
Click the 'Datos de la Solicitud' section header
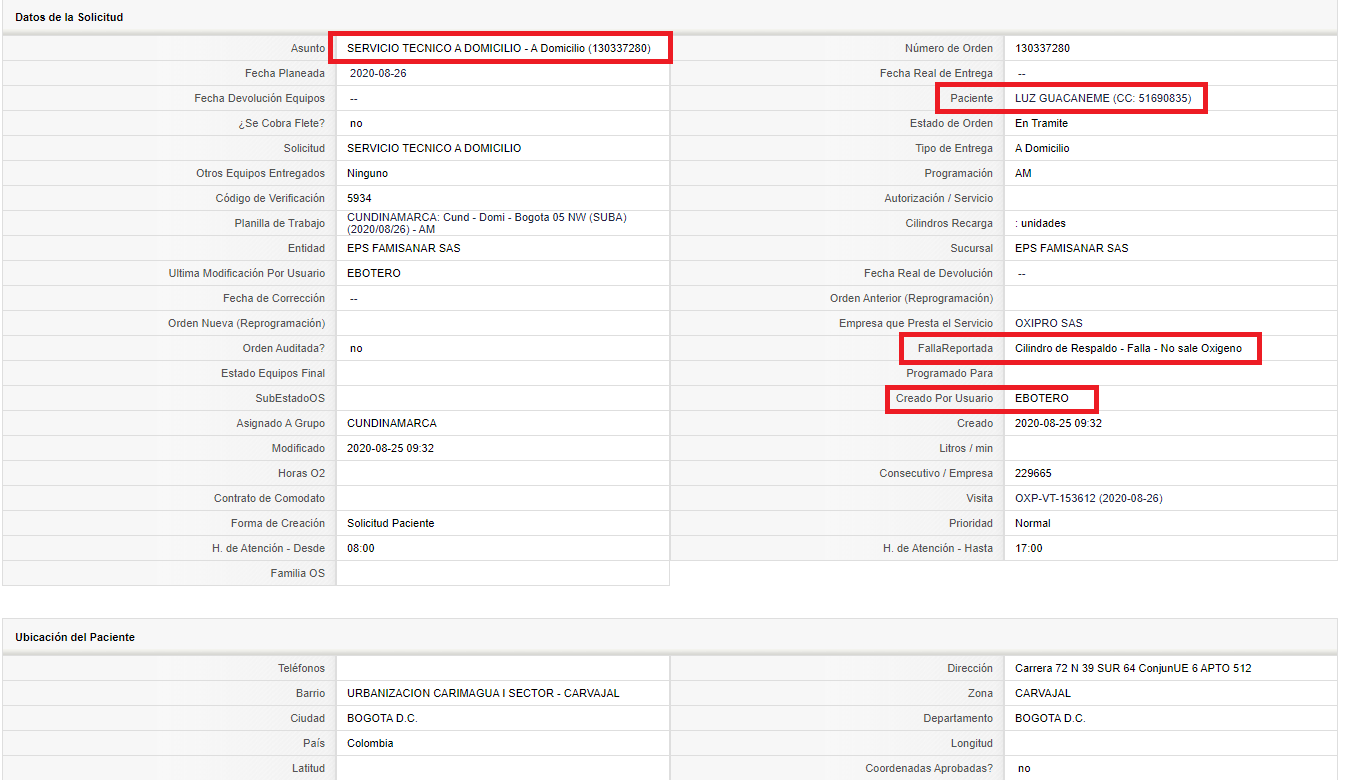click(69, 17)
